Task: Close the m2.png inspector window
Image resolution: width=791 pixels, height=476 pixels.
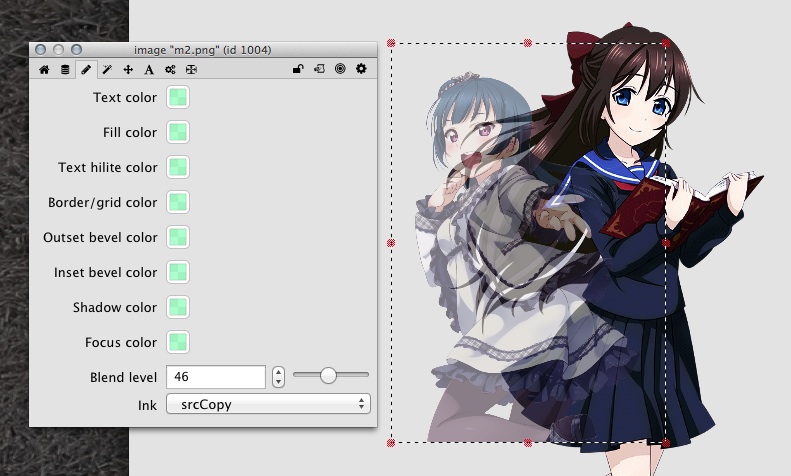Action: click(40, 49)
